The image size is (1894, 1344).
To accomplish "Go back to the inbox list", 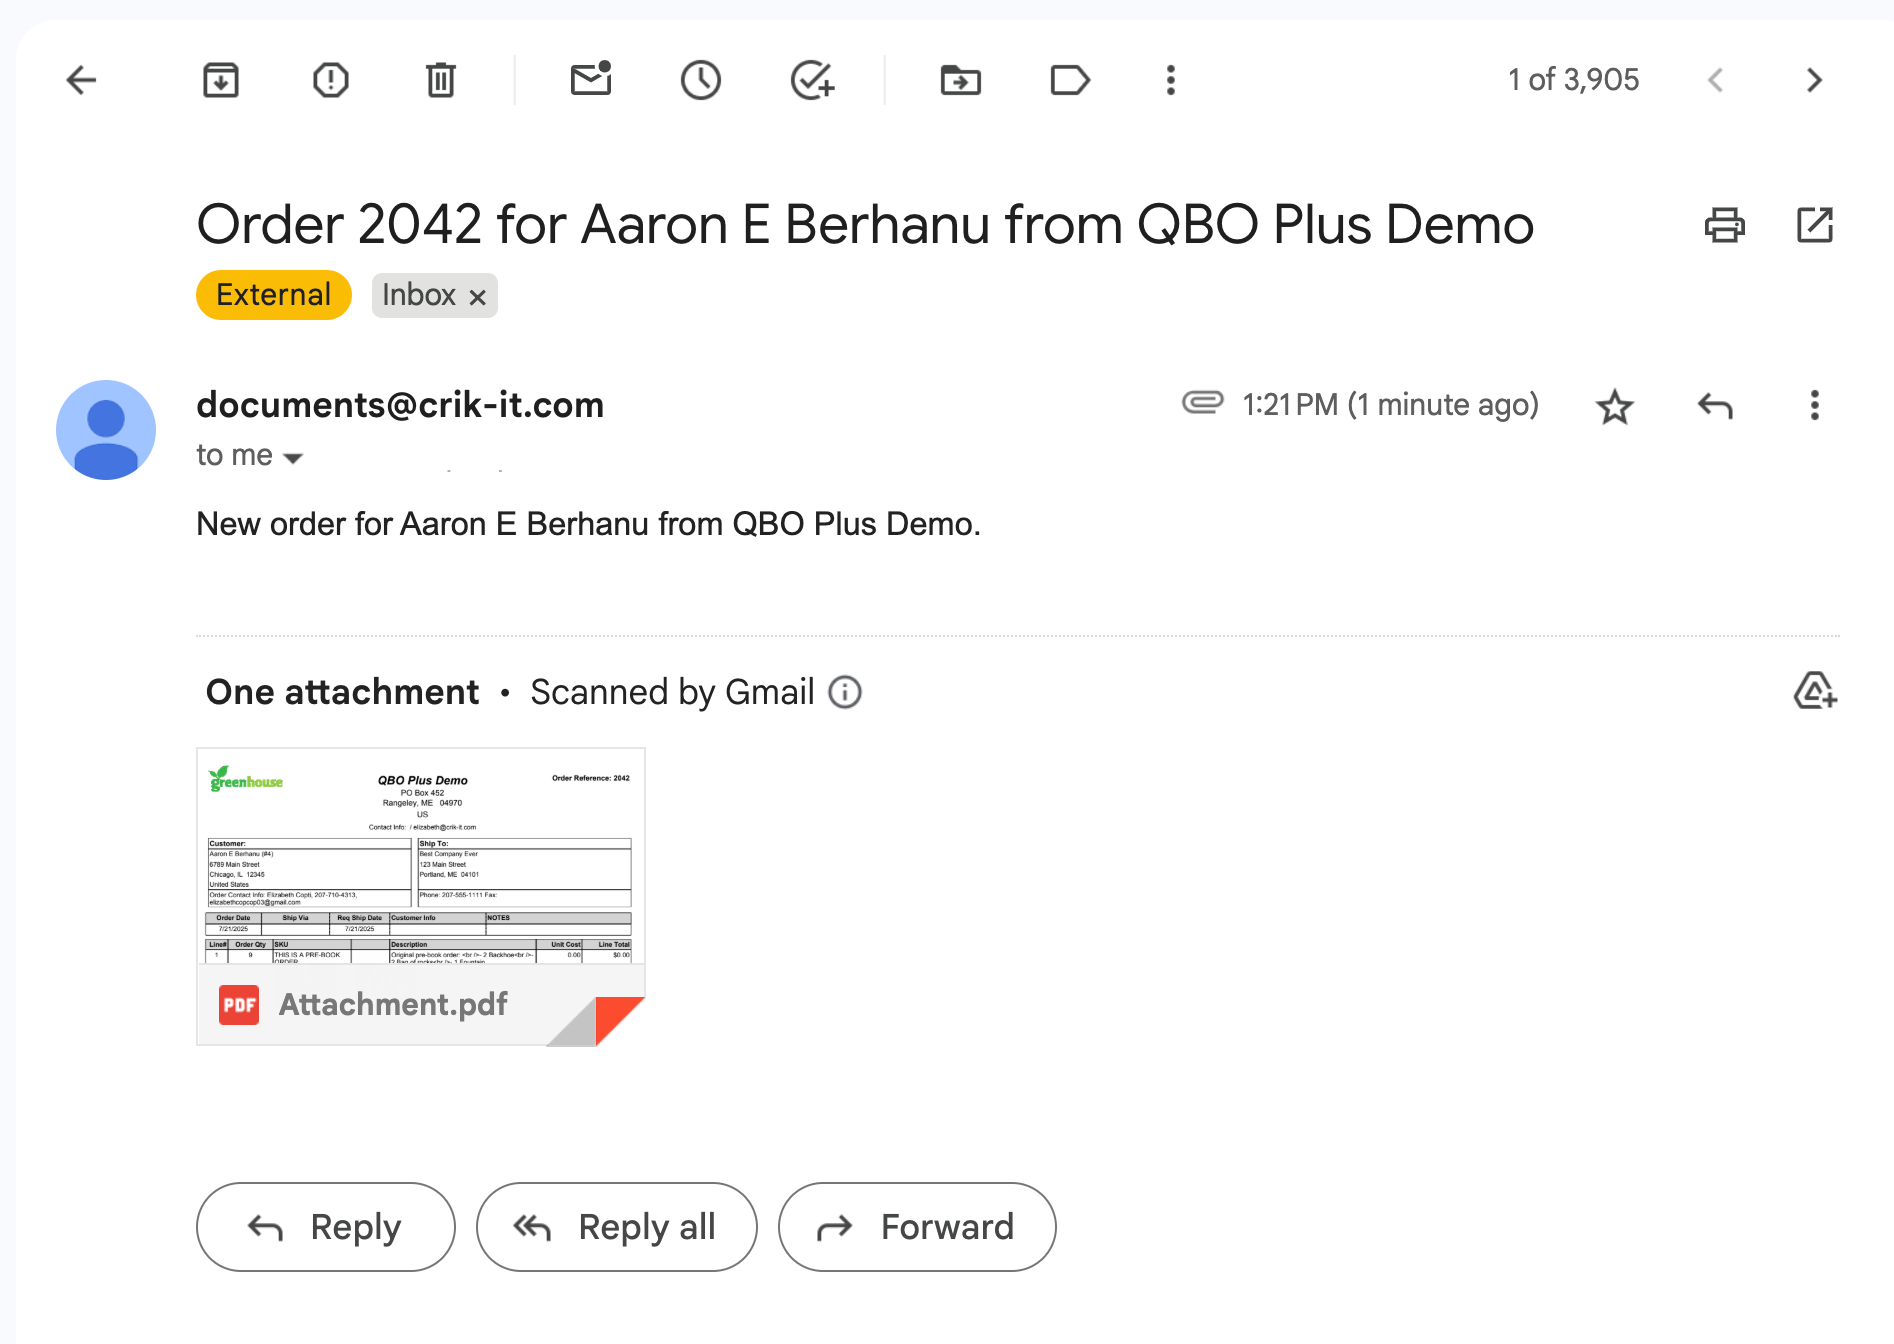I will [81, 80].
